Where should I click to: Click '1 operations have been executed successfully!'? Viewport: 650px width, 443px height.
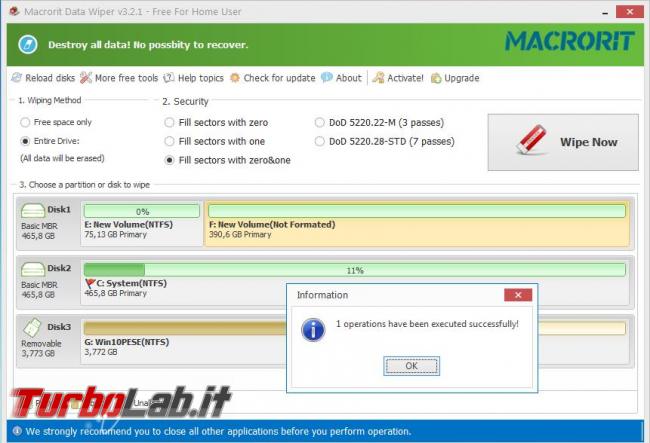(x=427, y=324)
